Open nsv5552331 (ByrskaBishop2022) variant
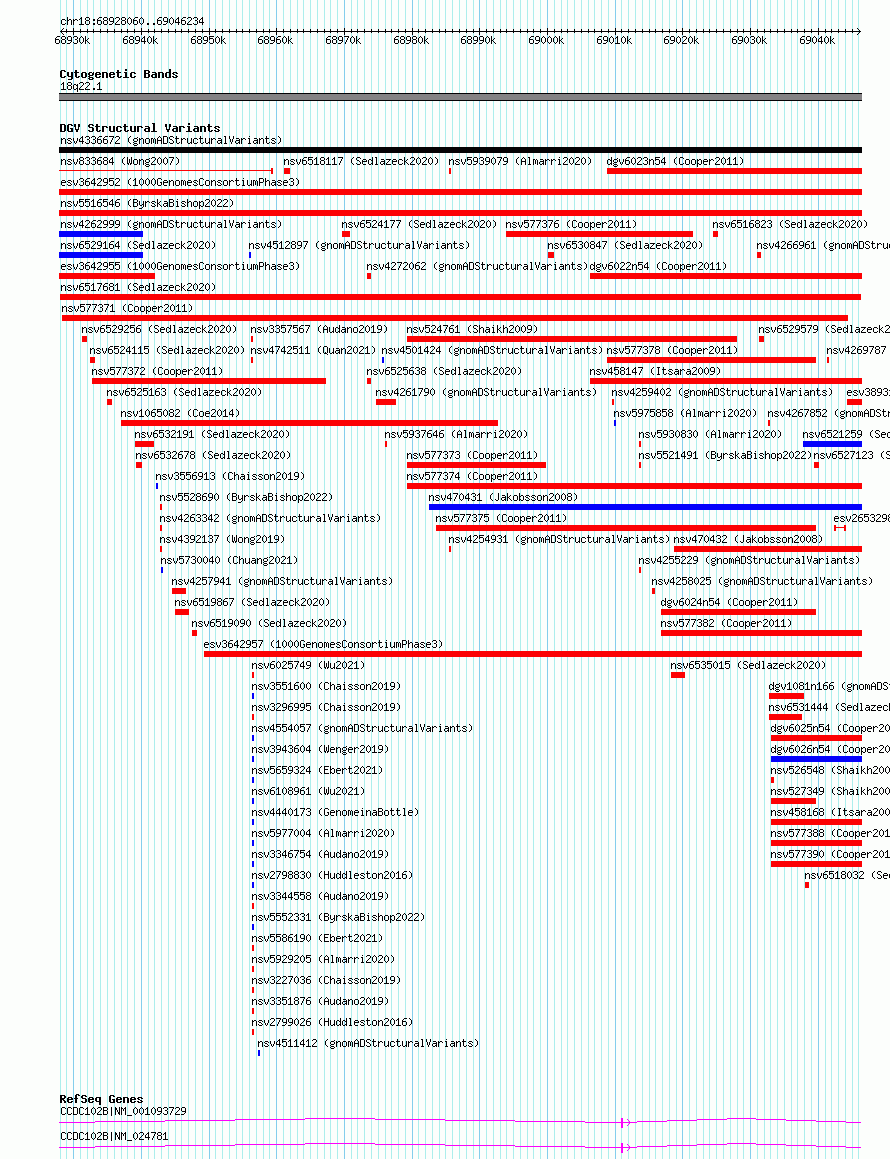The width and height of the screenshot is (890, 1159). pos(339,917)
